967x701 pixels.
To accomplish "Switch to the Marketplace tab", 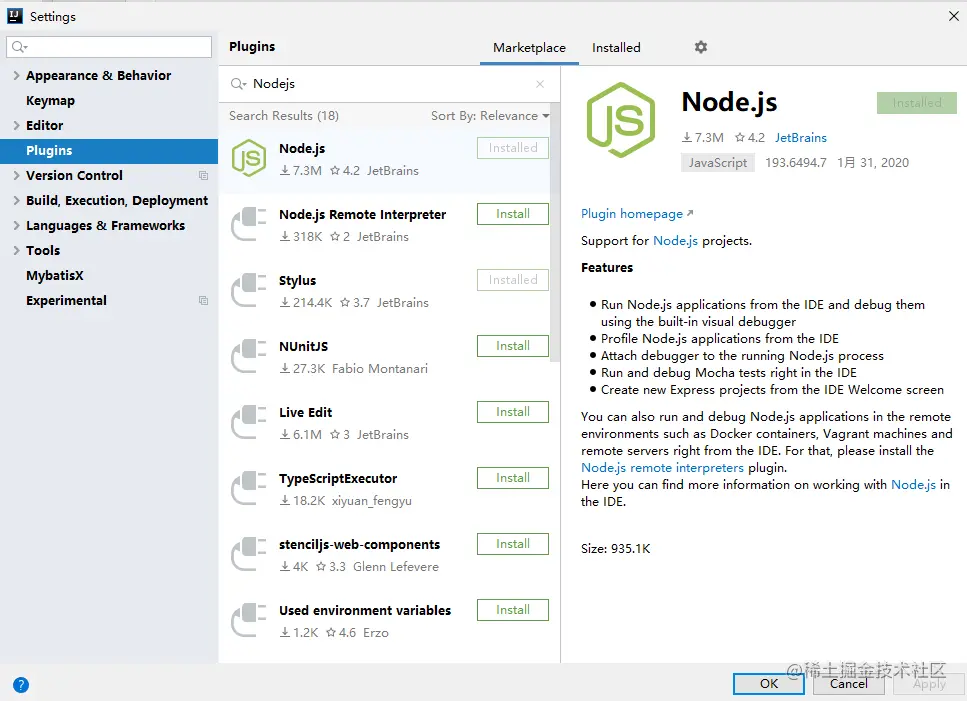I will [529, 47].
